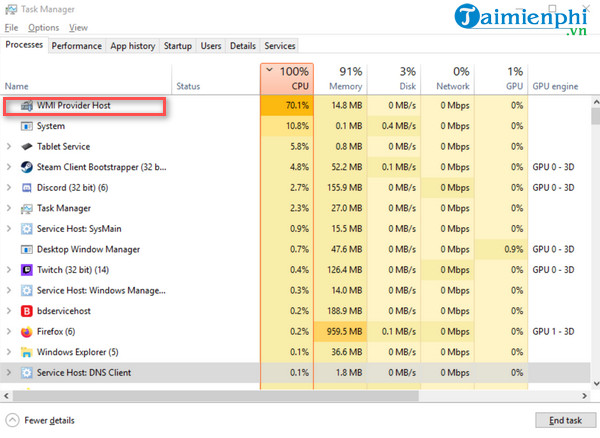Click the 188.9 MB memory cell
The image size is (600, 438).
[341, 311]
